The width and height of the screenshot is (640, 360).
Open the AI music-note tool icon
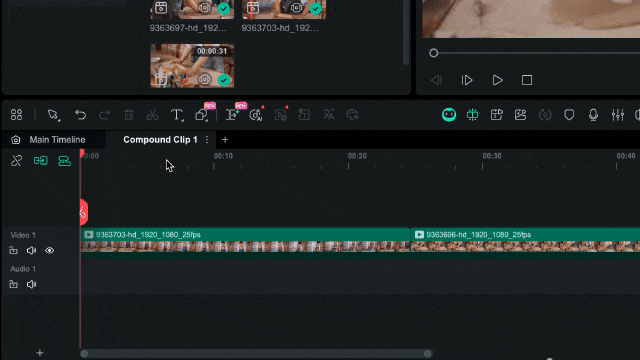pyautogui.click(x=256, y=115)
